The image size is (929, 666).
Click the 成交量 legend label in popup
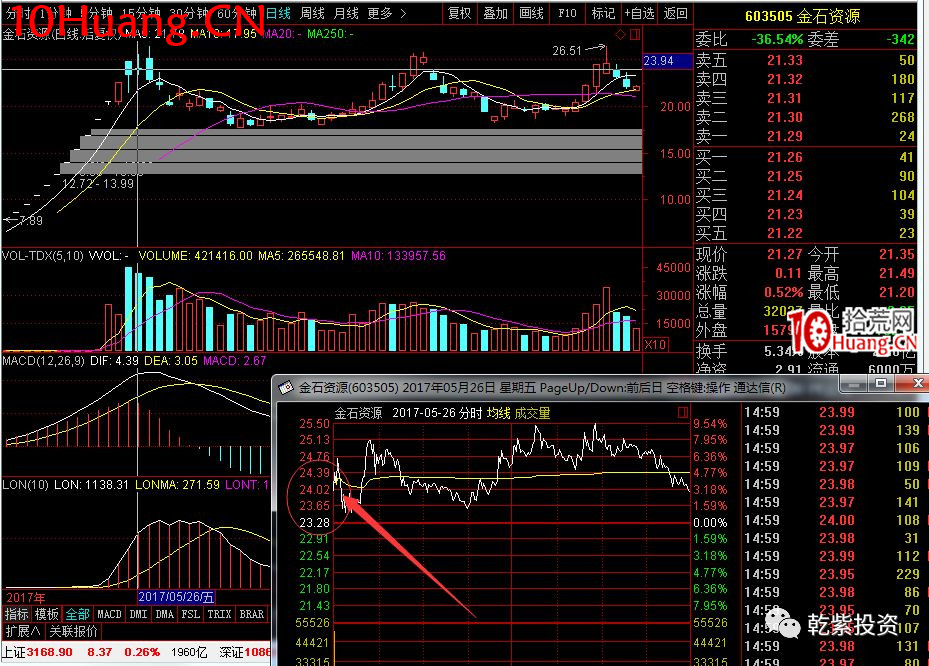[532, 413]
